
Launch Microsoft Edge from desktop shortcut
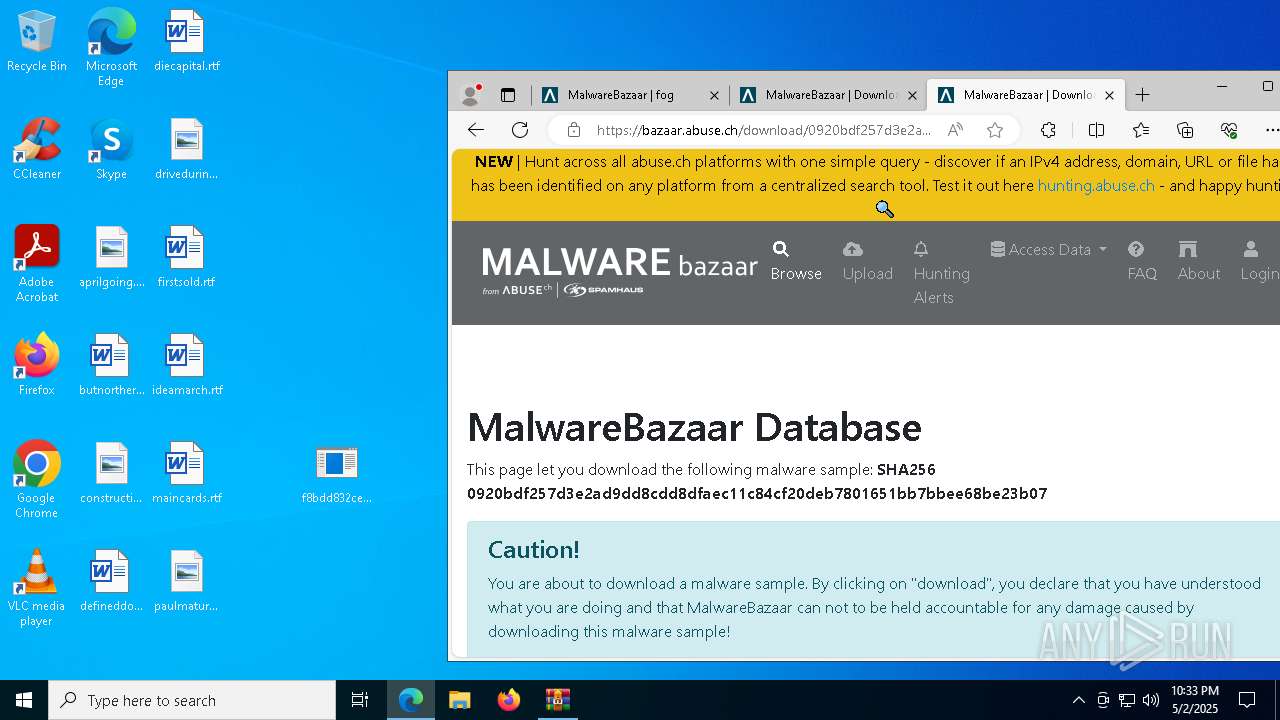(x=111, y=48)
